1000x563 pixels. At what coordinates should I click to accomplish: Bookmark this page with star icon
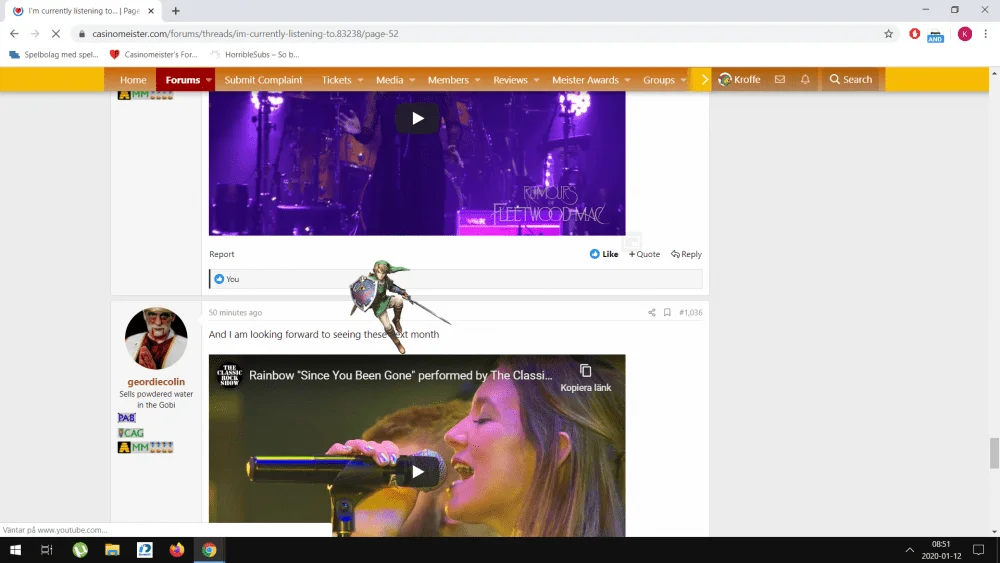[x=888, y=34]
